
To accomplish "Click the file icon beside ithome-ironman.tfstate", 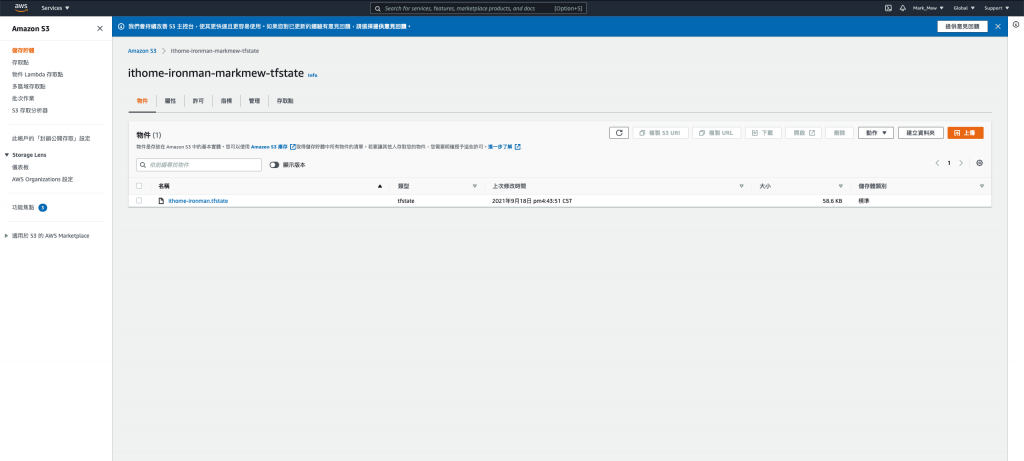I will click(161, 200).
